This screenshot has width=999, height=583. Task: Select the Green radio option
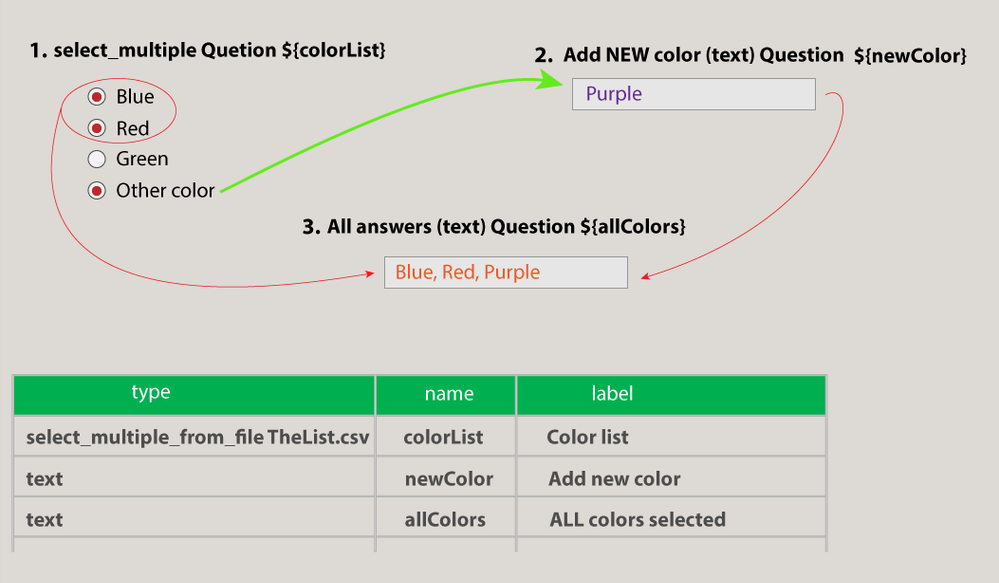(x=97, y=159)
